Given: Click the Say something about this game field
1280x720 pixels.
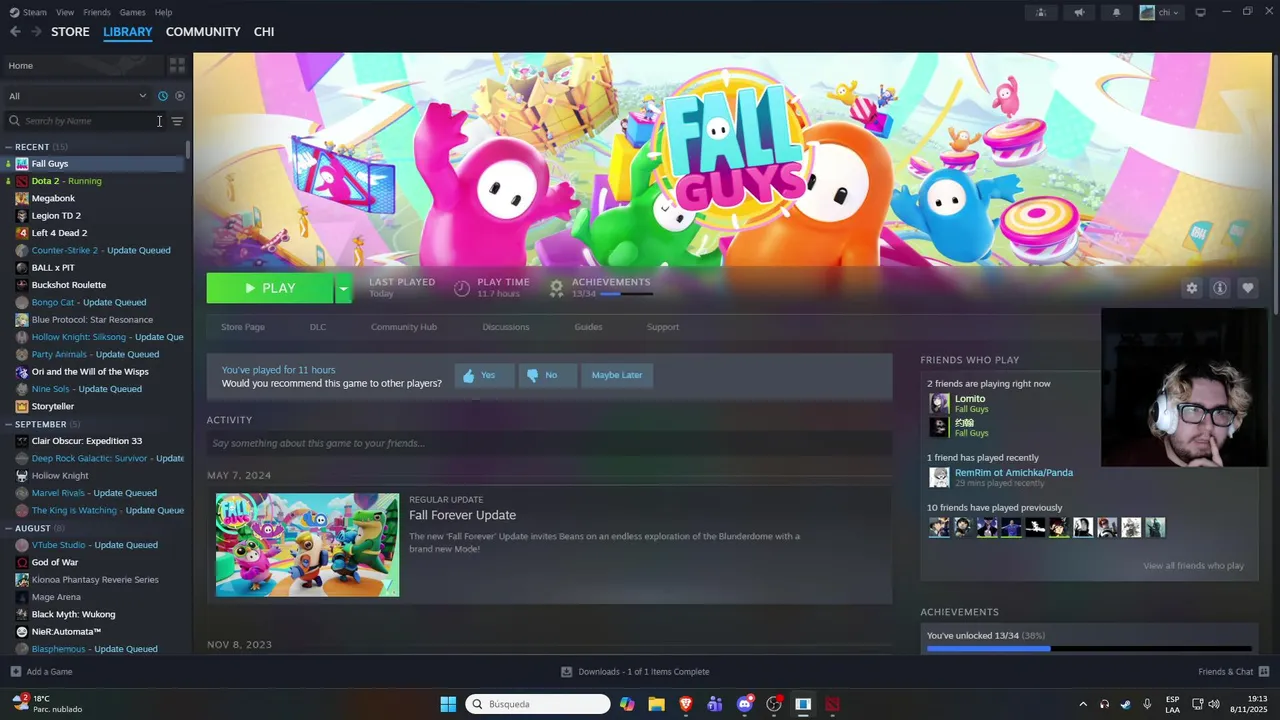Looking at the screenshot, I should click(x=549, y=443).
